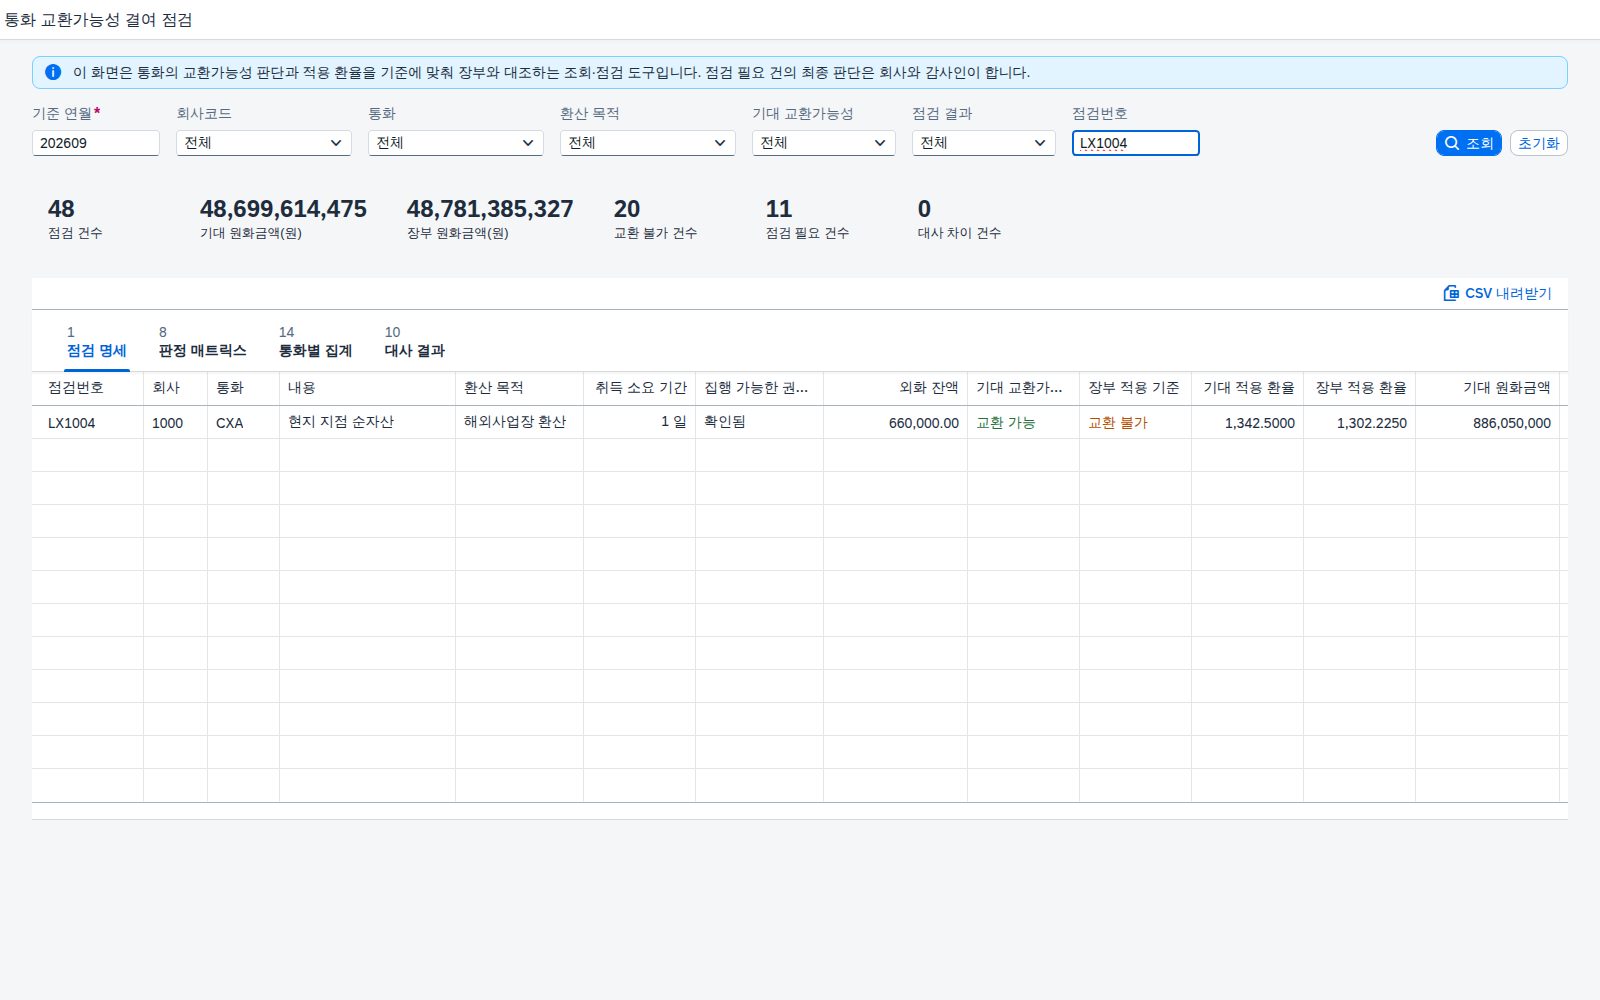
Task: Click the 초기화 reset button
Action: tap(1539, 143)
